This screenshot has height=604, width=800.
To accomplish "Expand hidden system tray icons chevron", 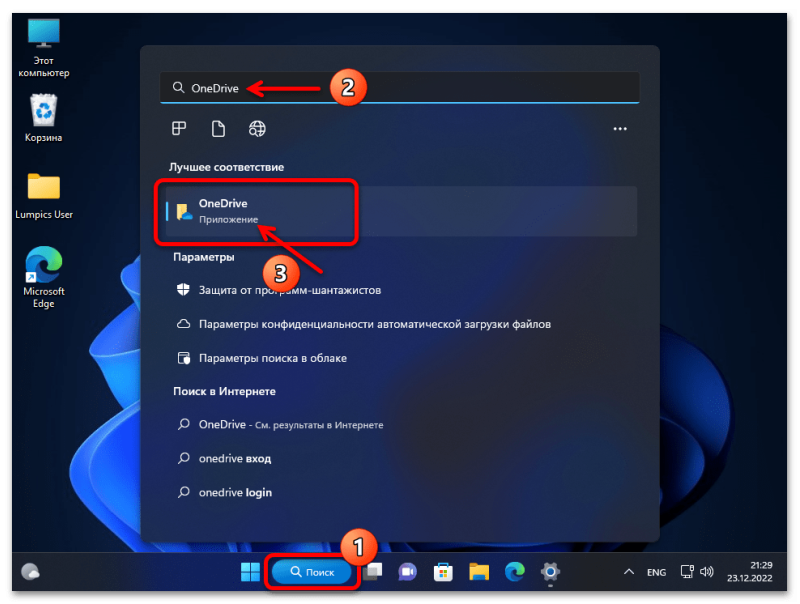I will [x=629, y=572].
